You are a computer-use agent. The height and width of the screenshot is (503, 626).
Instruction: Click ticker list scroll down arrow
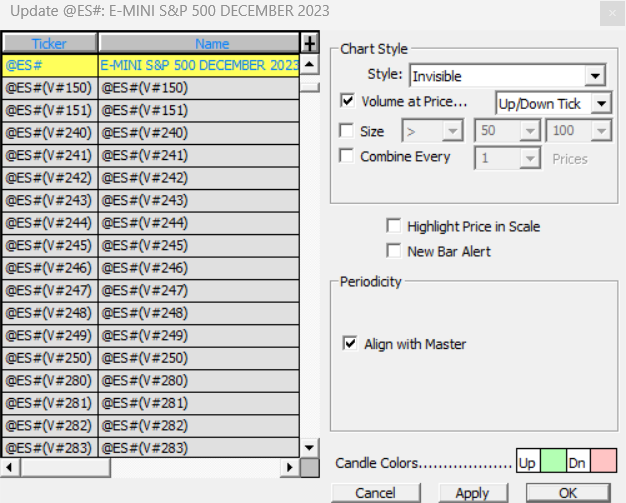309,447
